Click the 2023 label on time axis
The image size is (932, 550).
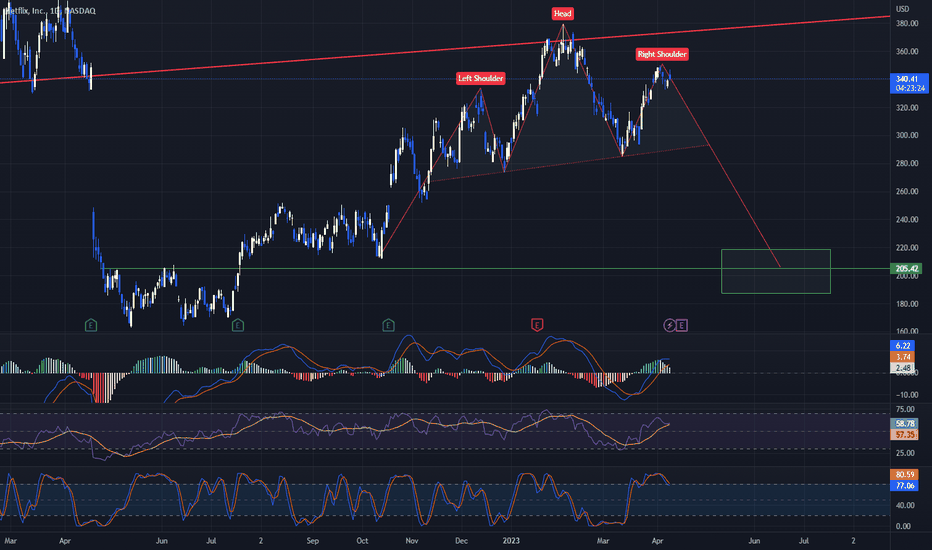[x=511, y=541]
